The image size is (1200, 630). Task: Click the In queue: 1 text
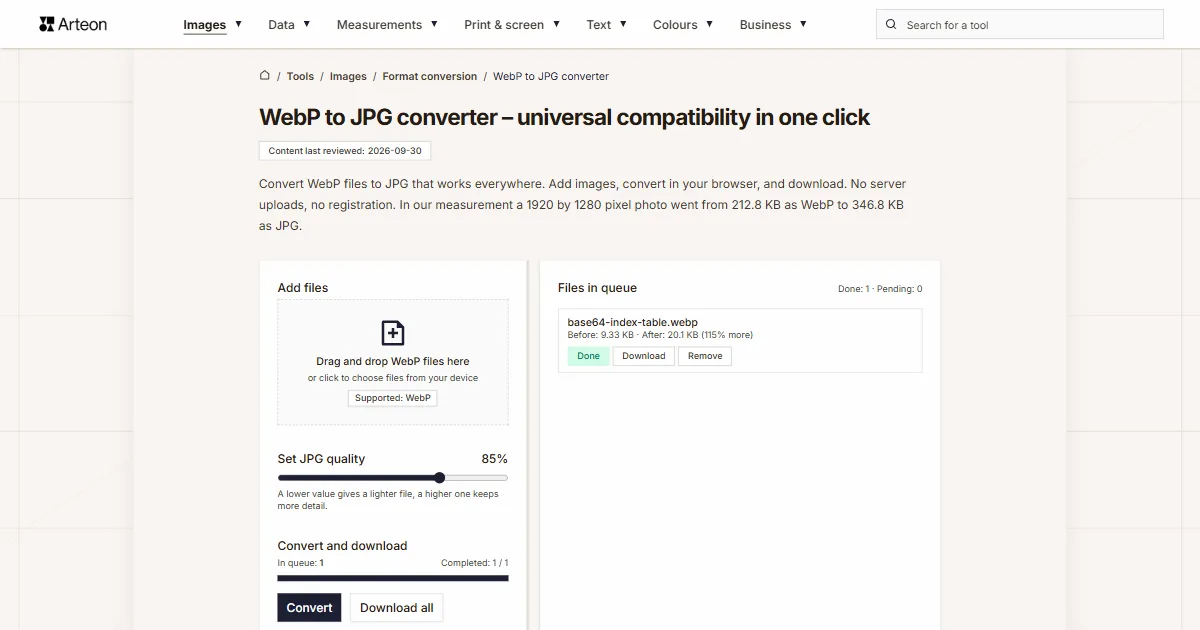(300, 563)
